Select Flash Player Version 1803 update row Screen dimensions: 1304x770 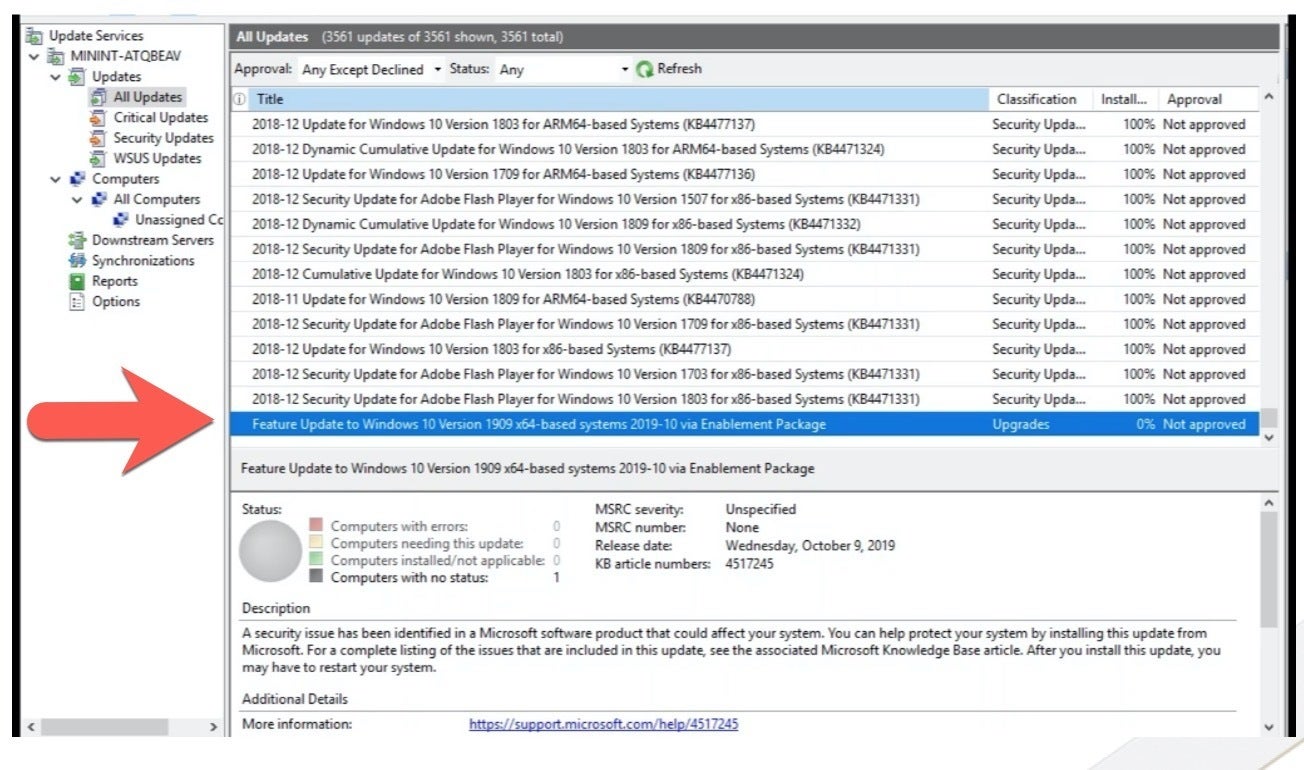click(744, 400)
